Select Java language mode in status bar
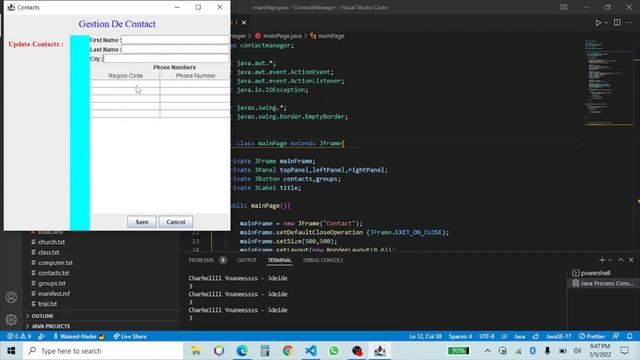This screenshot has height=360, width=640. tap(520, 336)
